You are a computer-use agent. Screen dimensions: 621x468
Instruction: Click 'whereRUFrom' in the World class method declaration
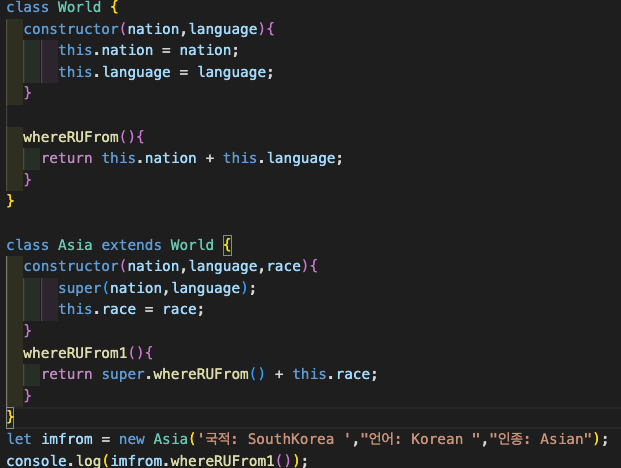pos(71,137)
